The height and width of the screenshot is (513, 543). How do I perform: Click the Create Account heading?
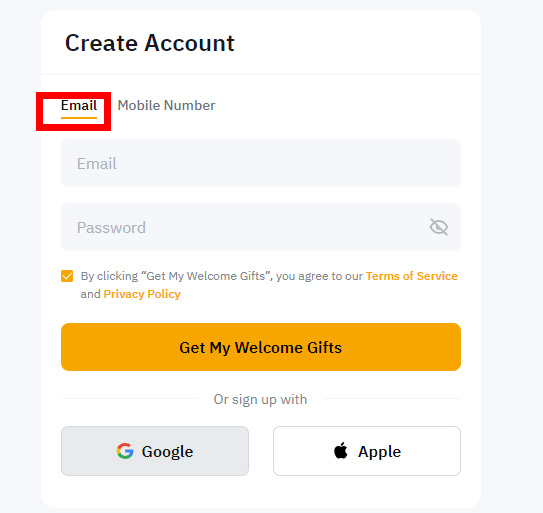(x=150, y=43)
